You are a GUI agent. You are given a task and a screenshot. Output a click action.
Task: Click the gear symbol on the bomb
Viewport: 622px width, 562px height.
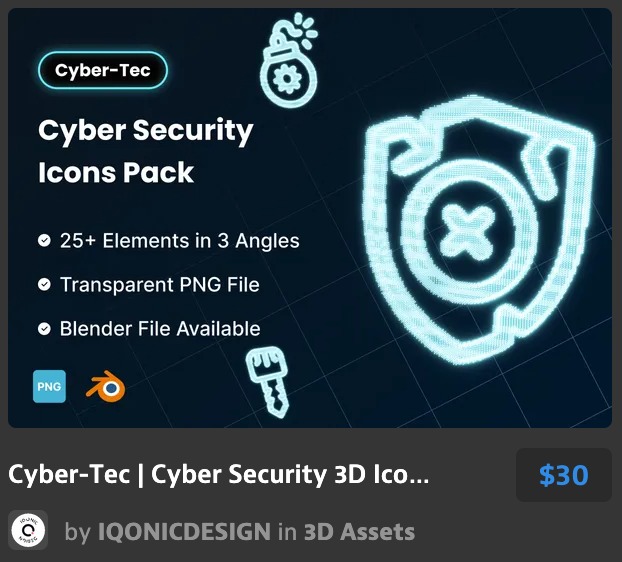[288, 79]
